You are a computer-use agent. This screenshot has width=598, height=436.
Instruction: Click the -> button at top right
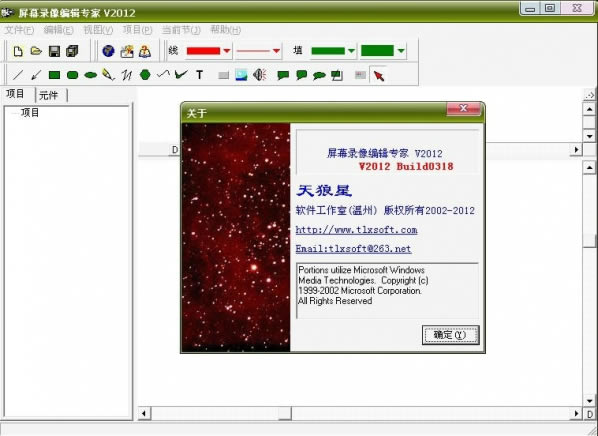pos(590,95)
